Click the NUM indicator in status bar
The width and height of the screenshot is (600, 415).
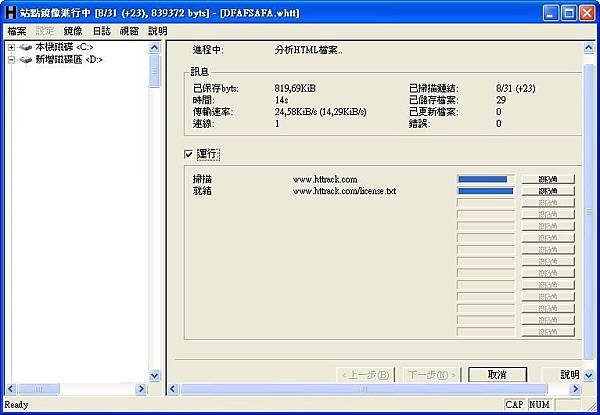pos(539,405)
